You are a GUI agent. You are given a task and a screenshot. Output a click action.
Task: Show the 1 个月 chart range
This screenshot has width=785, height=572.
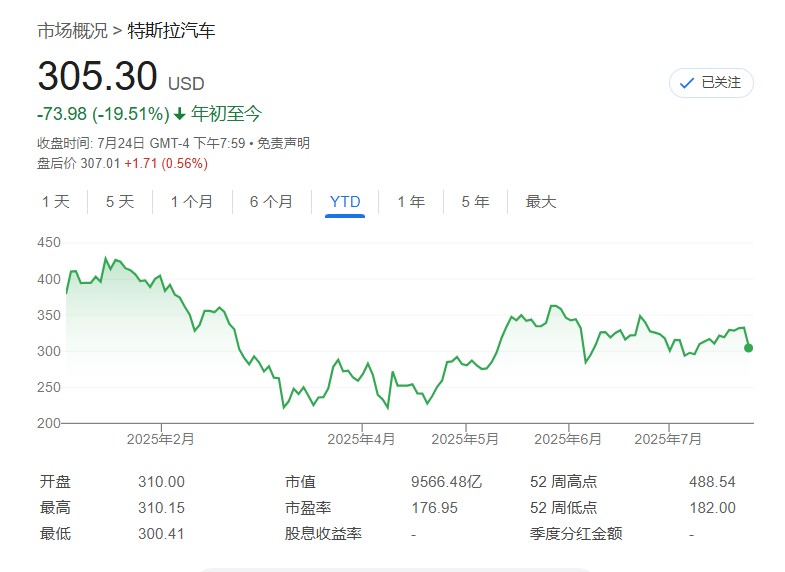click(191, 202)
